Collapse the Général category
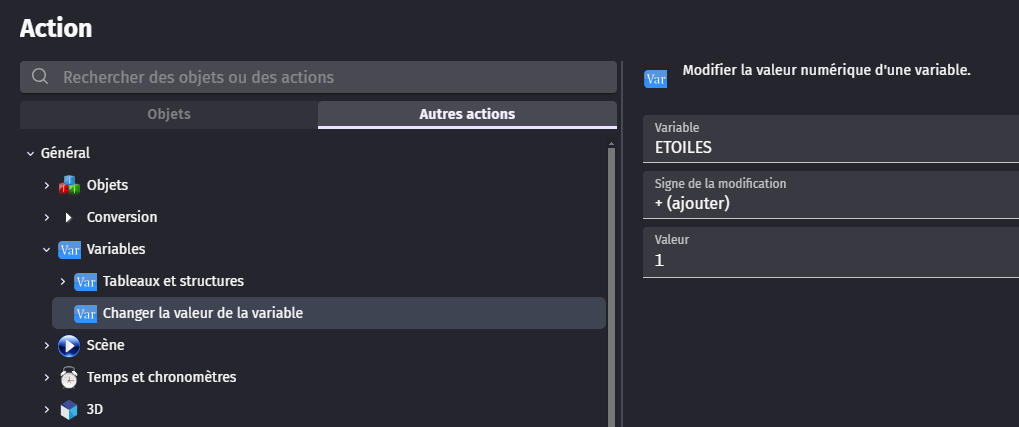 pyautogui.click(x=30, y=153)
